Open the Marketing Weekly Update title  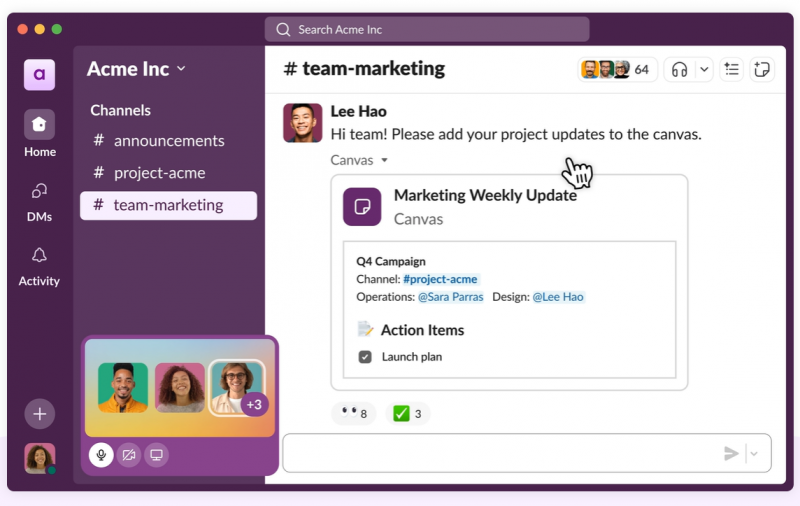tap(485, 195)
